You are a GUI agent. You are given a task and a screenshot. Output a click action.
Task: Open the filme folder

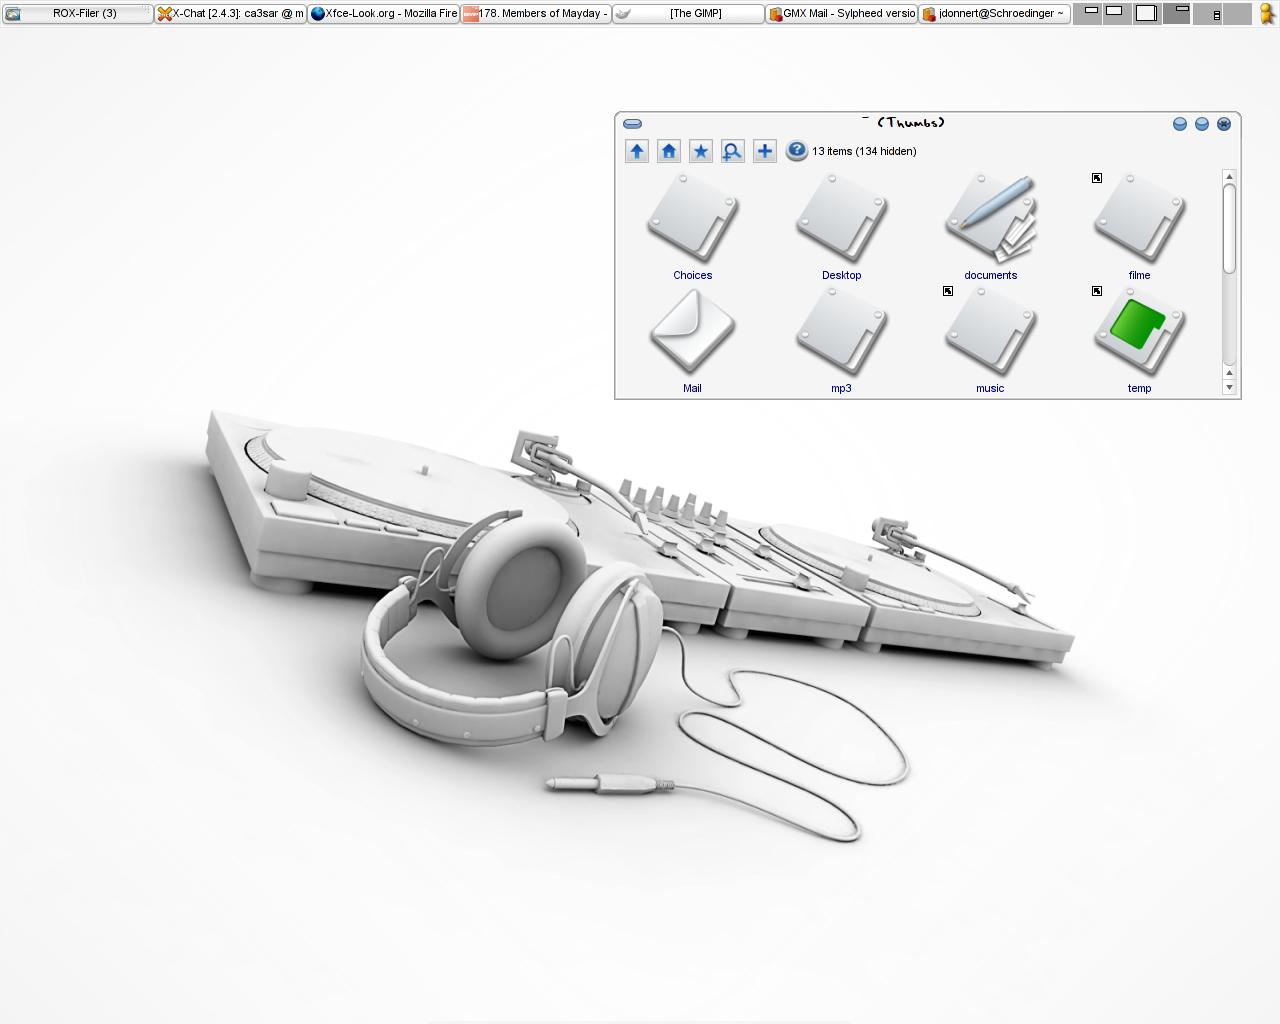(x=1139, y=227)
